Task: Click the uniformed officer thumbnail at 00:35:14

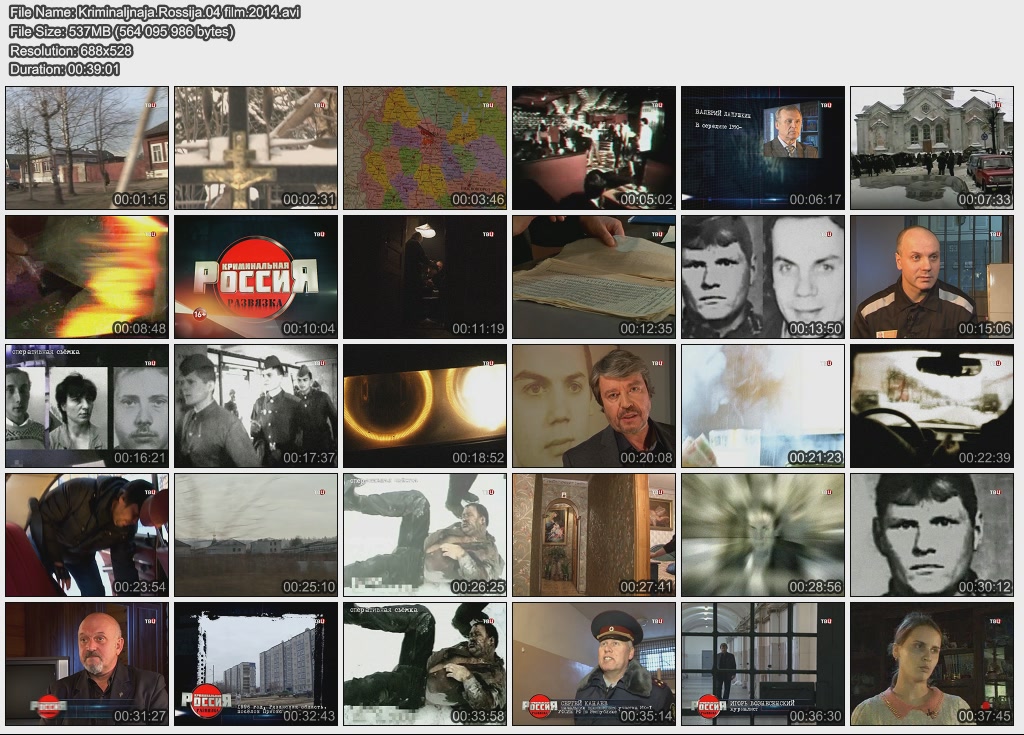Action: (594, 663)
